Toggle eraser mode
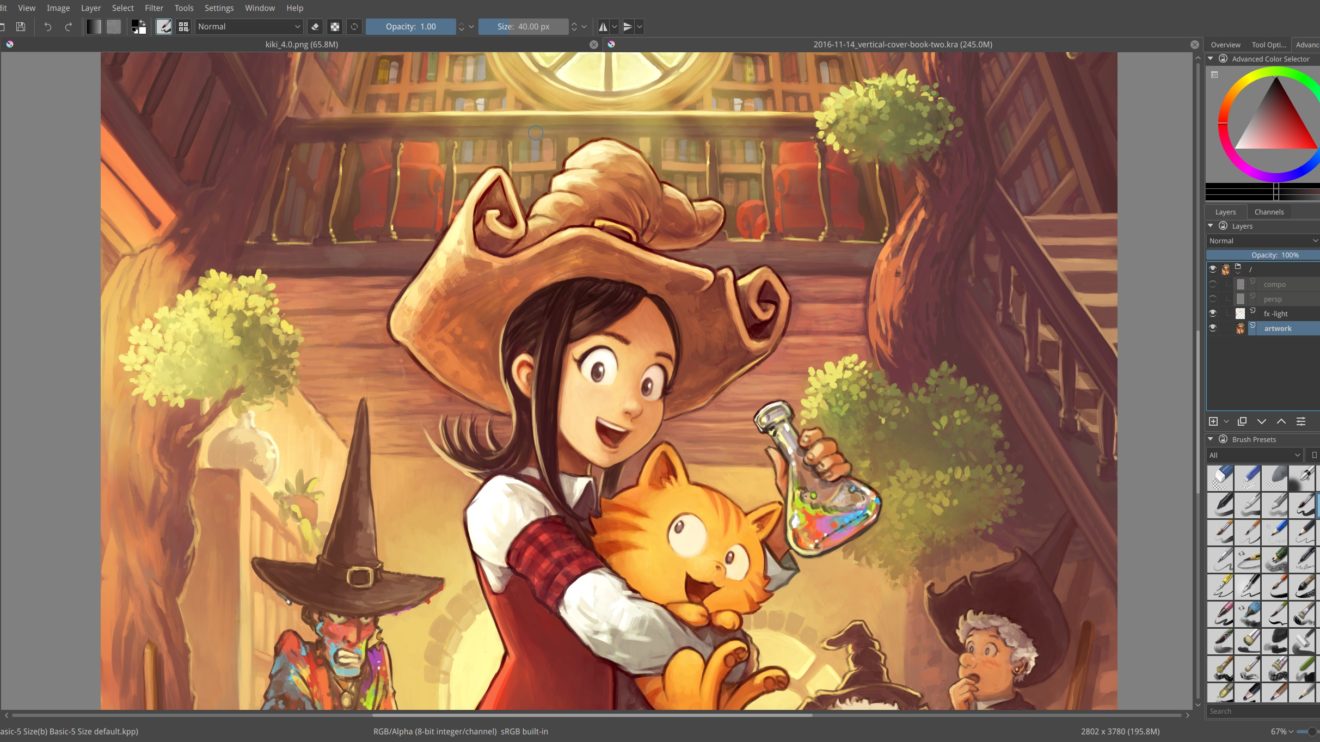This screenshot has width=1320, height=742. click(315, 27)
